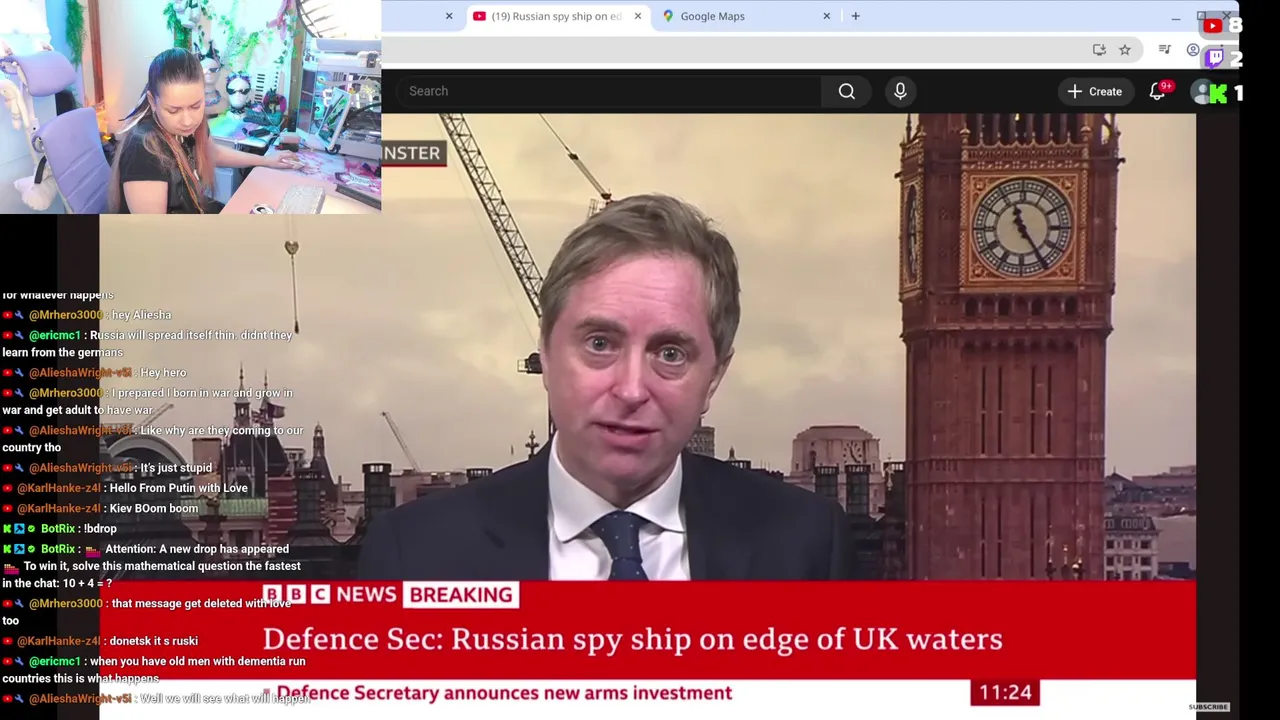
Task: Open the Create button menu
Action: click(1094, 91)
